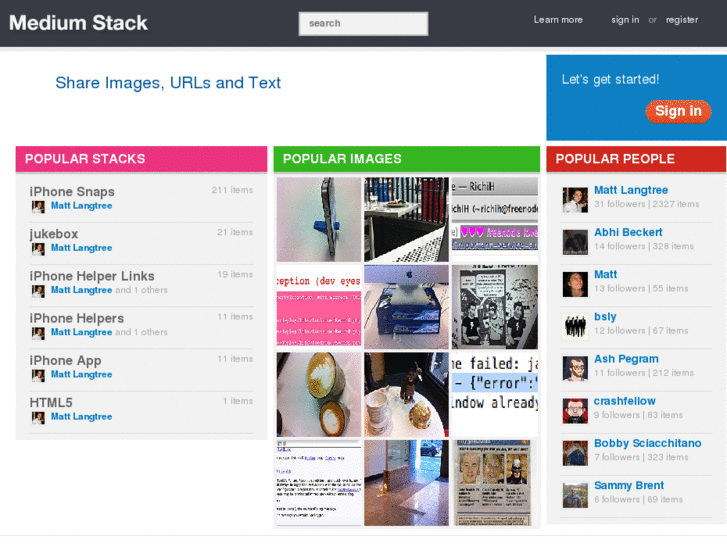Viewport: 727px width, 545px height.
Task: Click Matt Langtree avatar under jukebox
Action: tap(38, 249)
